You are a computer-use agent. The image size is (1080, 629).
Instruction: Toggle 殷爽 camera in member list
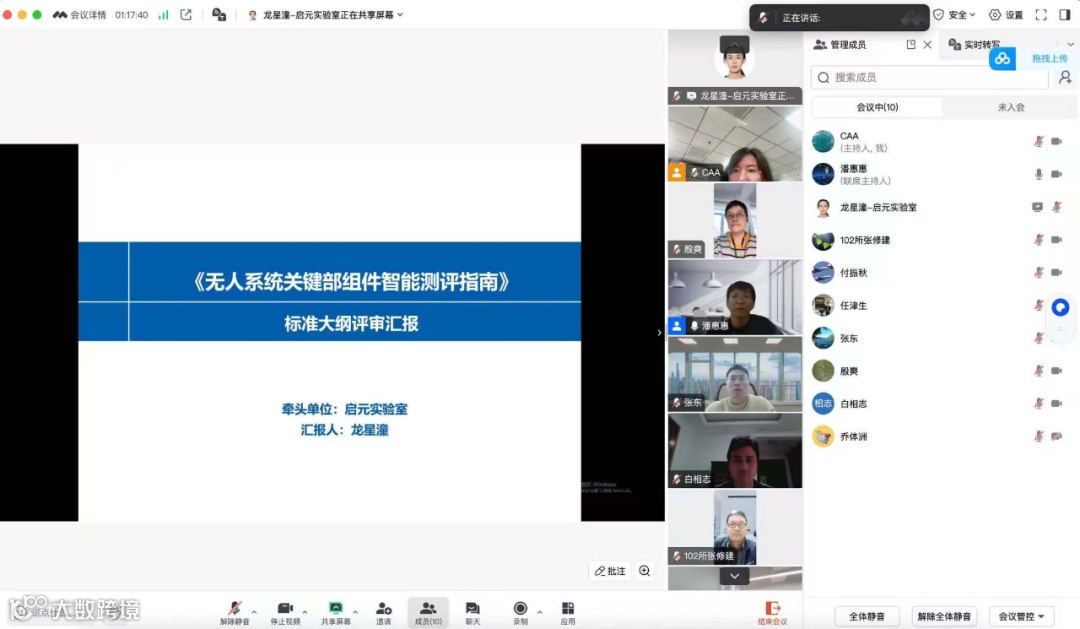click(x=1057, y=371)
